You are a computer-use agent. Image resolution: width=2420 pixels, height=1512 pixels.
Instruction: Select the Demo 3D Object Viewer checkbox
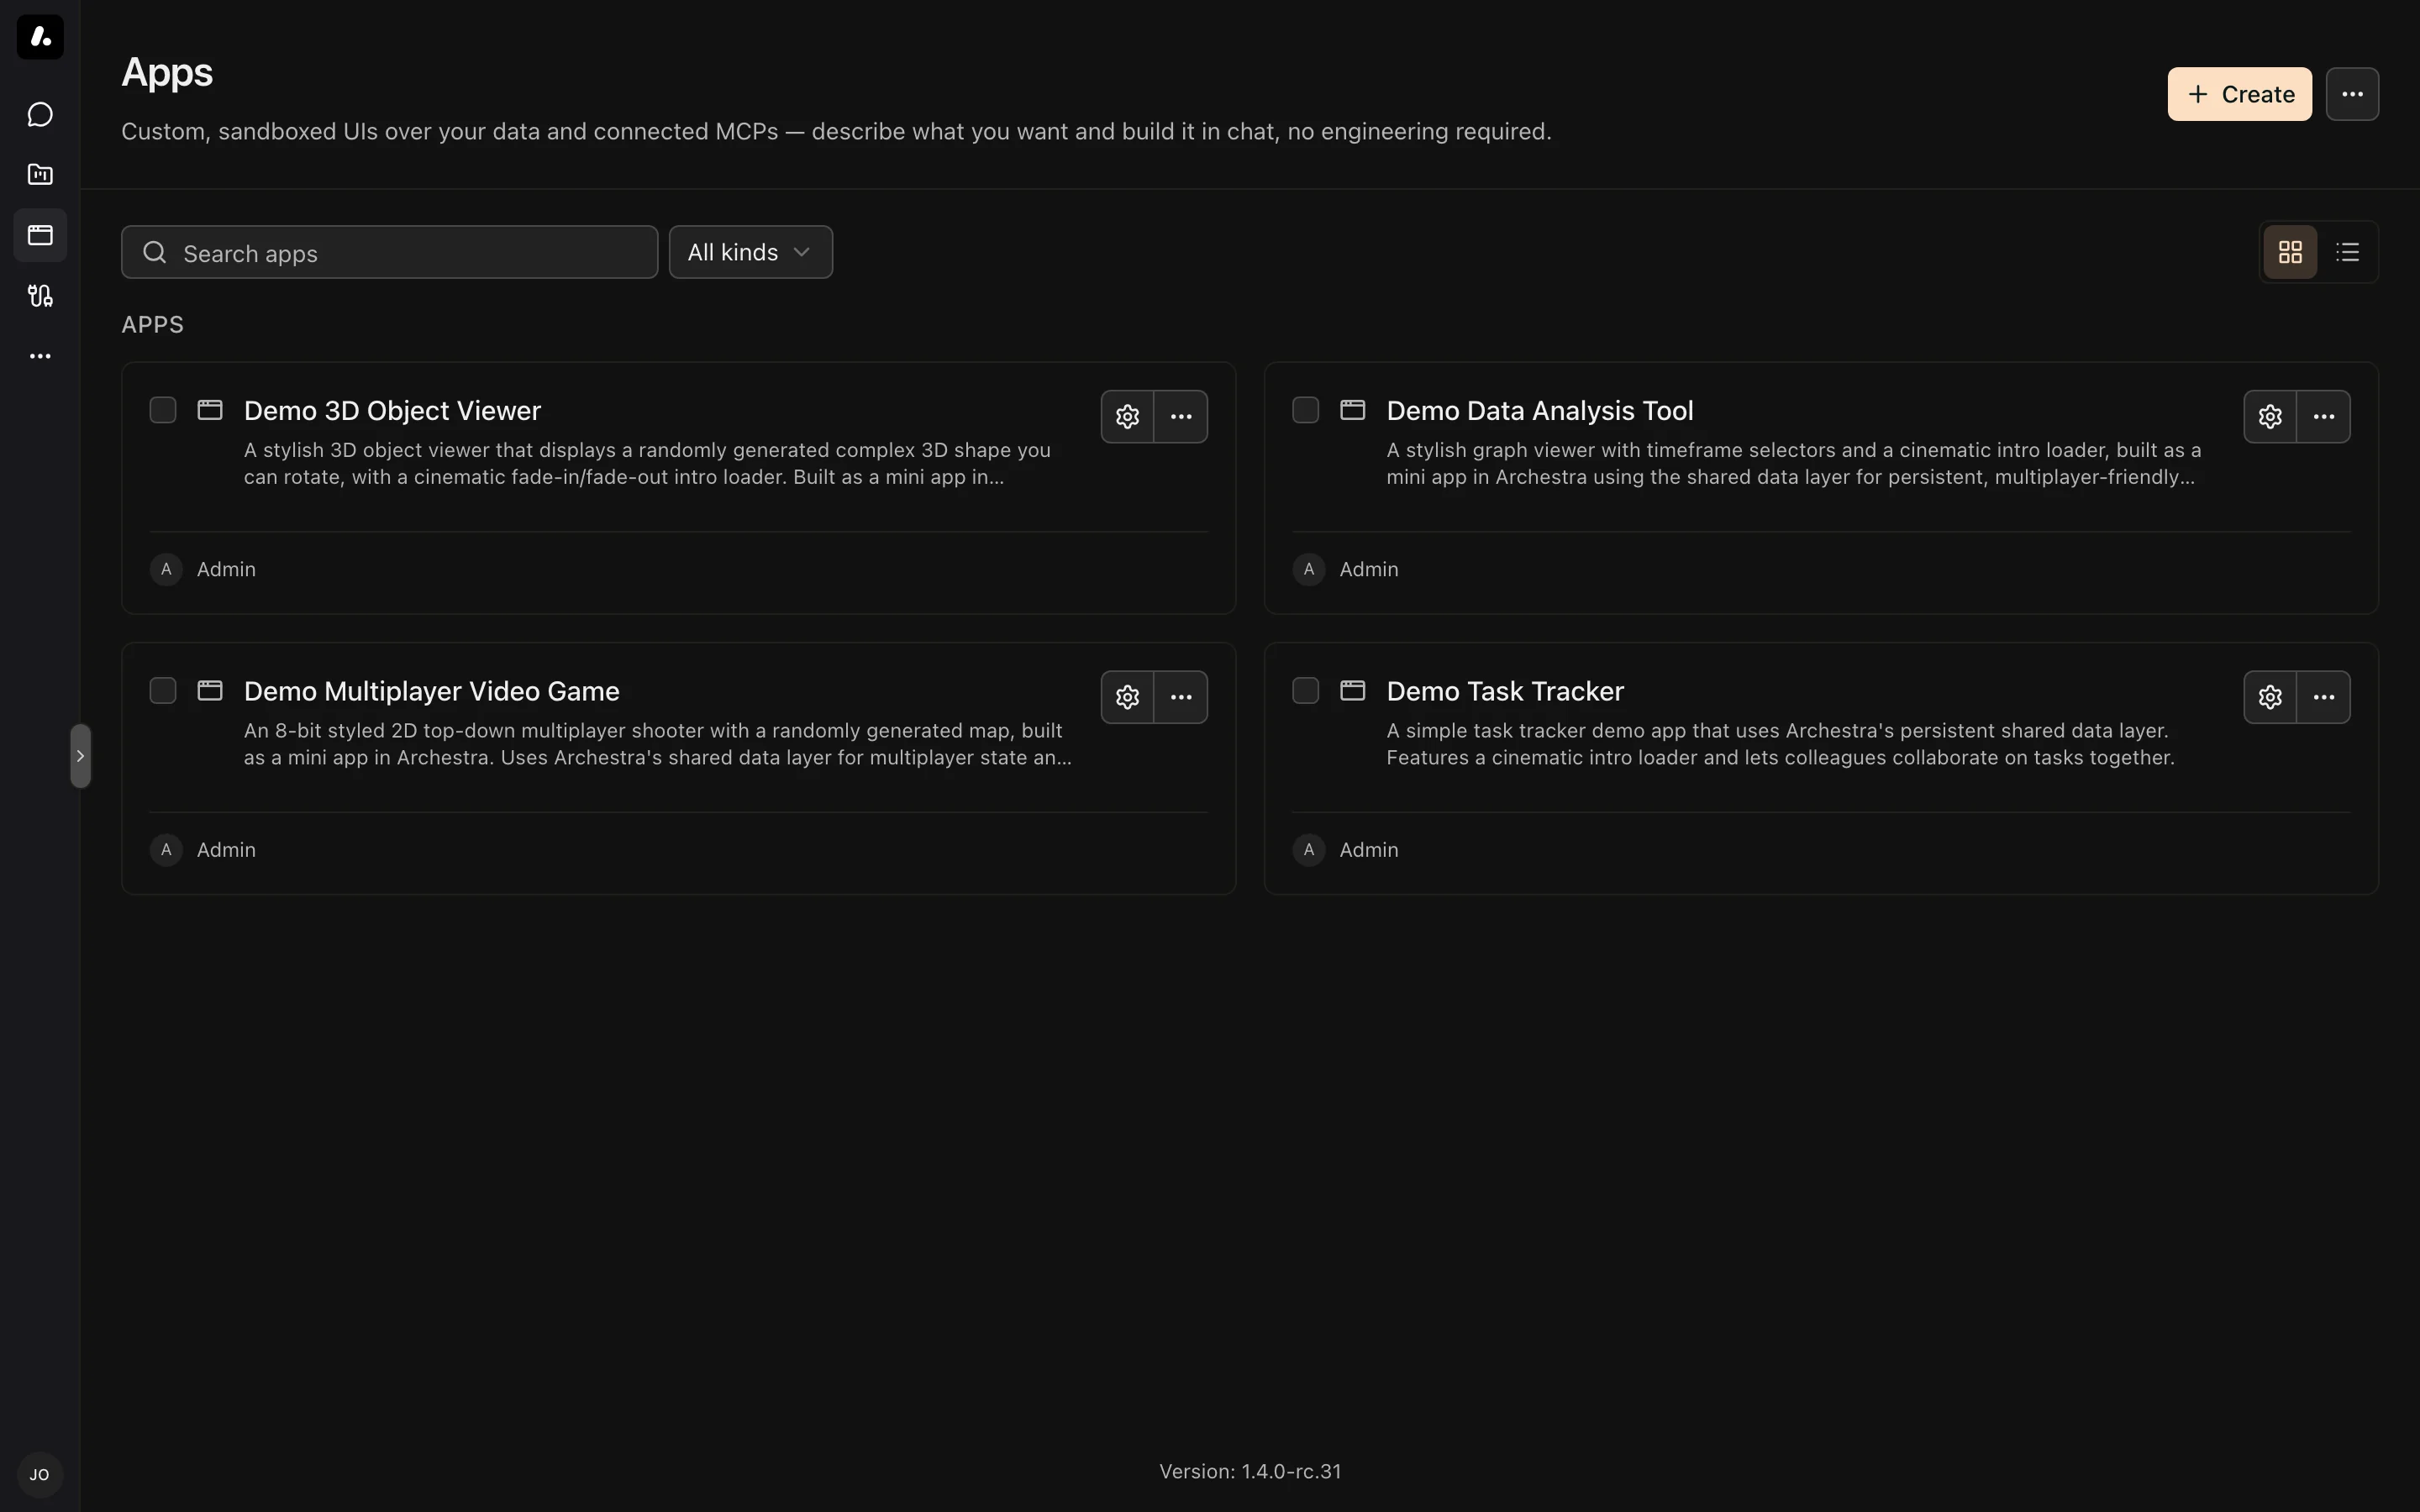click(x=163, y=410)
